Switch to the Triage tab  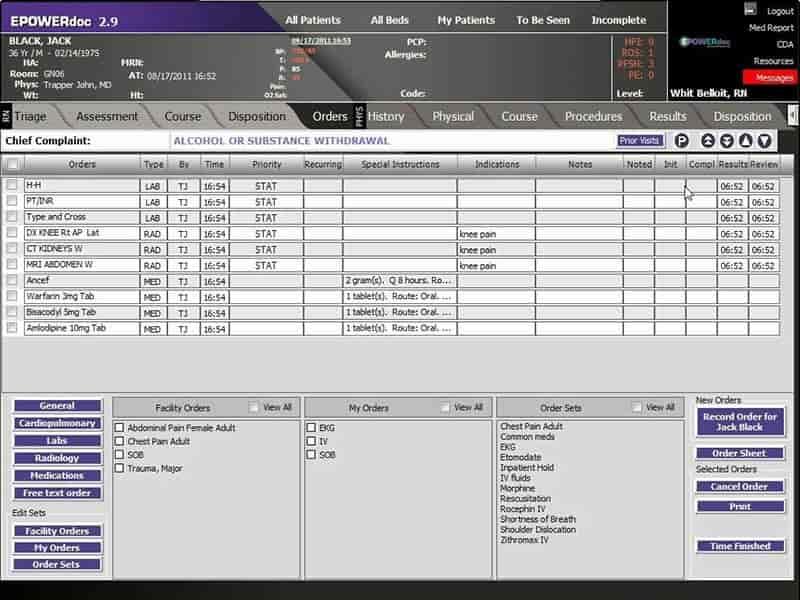(x=31, y=116)
